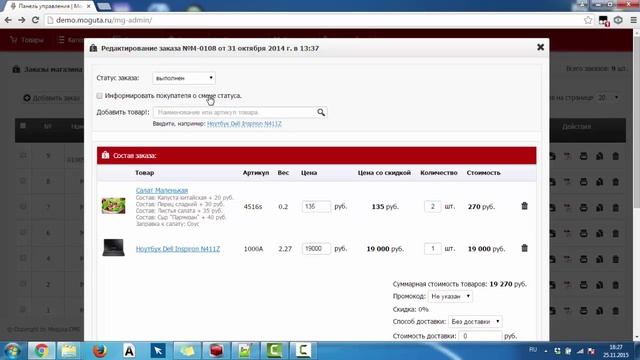Open the Chrome hamburger menu

(x=633, y=20)
